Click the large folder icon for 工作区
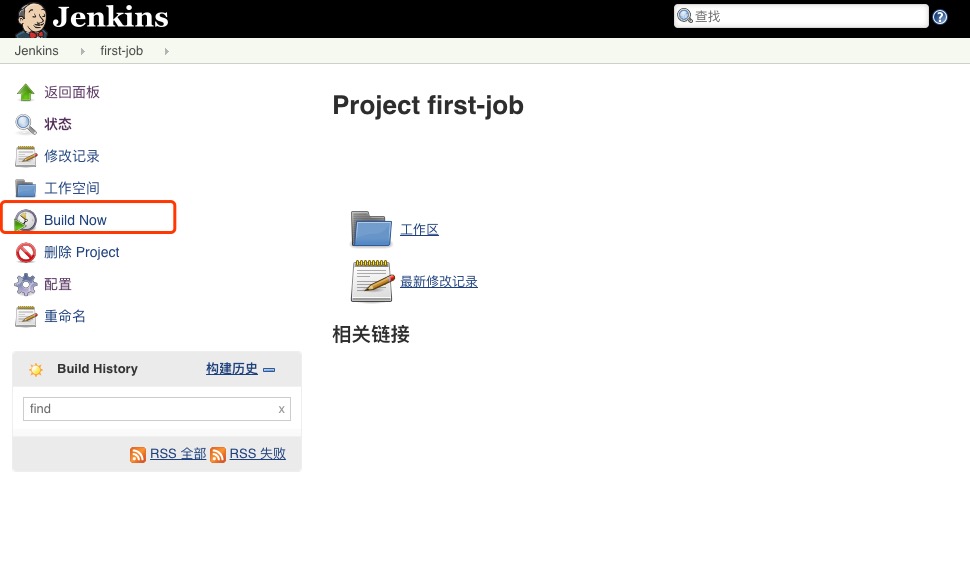The height and width of the screenshot is (566, 970). tap(371, 229)
